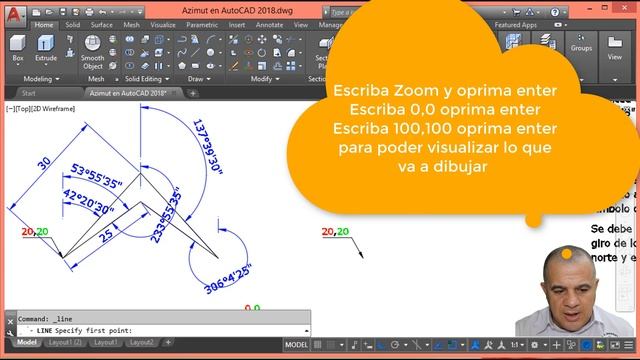
Task: Toggle 2D Object Snap
Action: point(452,345)
